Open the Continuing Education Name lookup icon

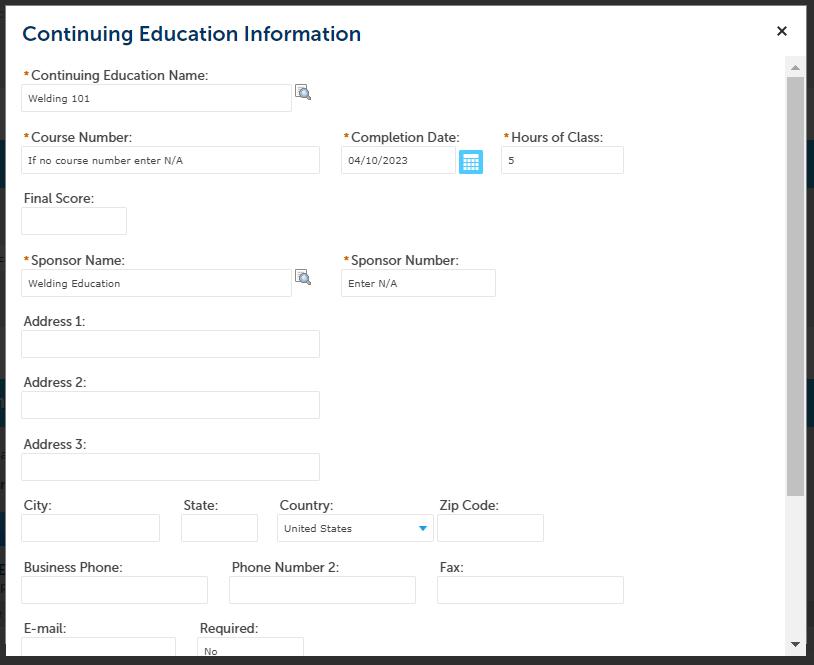pos(303,93)
